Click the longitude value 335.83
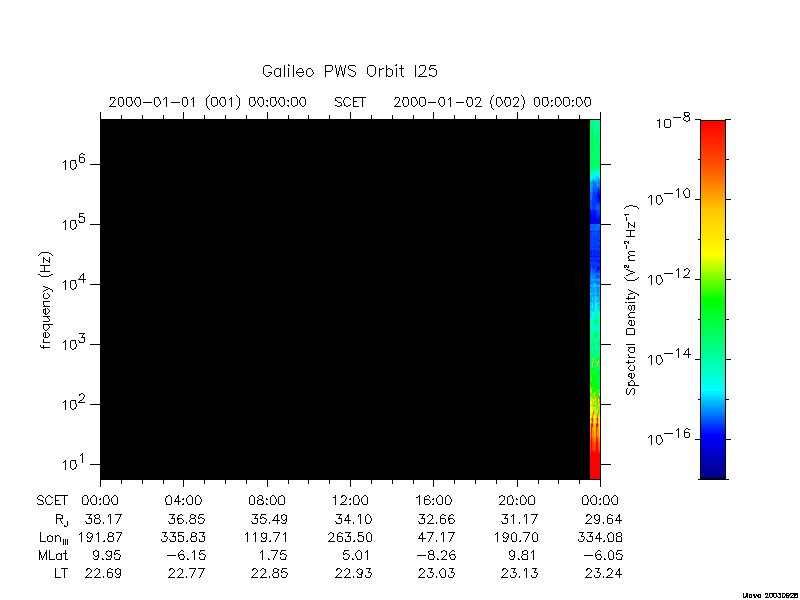Screen dimensions: 800x600 pyautogui.click(x=183, y=537)
